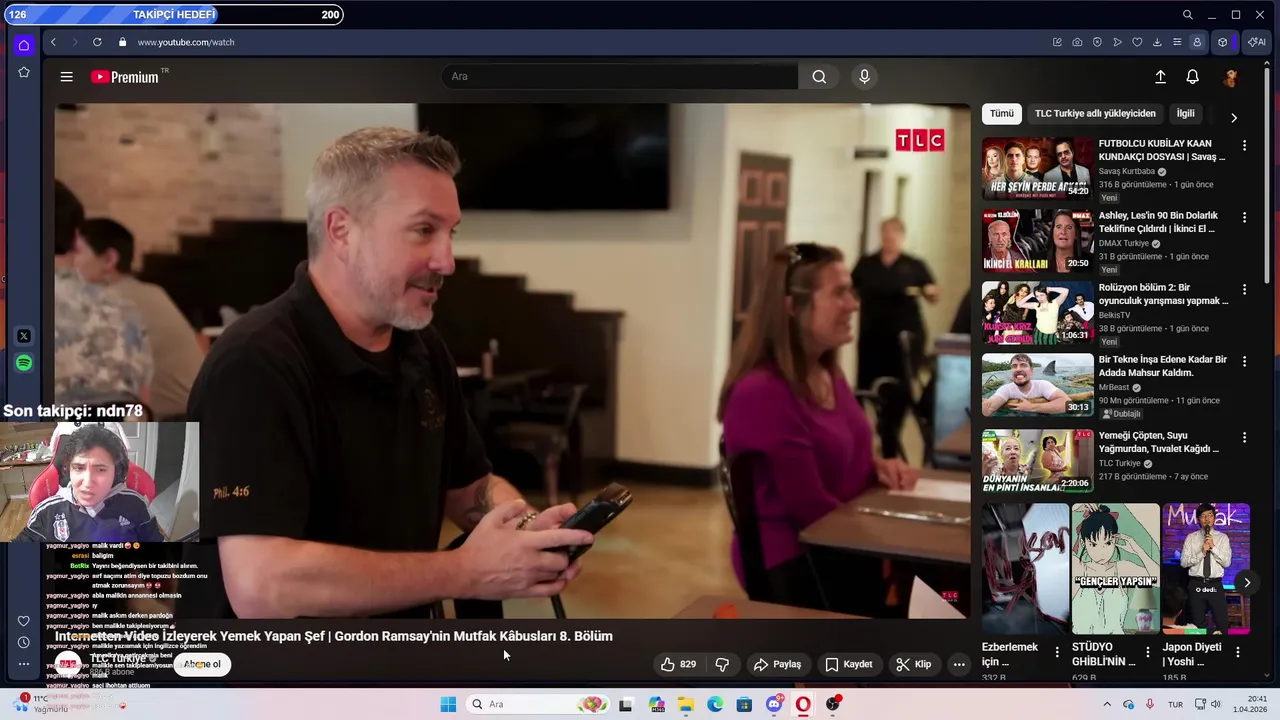Go back with the browser back arrow
The height and width of the screenshot is (720, 1280).
pos(53,42)
